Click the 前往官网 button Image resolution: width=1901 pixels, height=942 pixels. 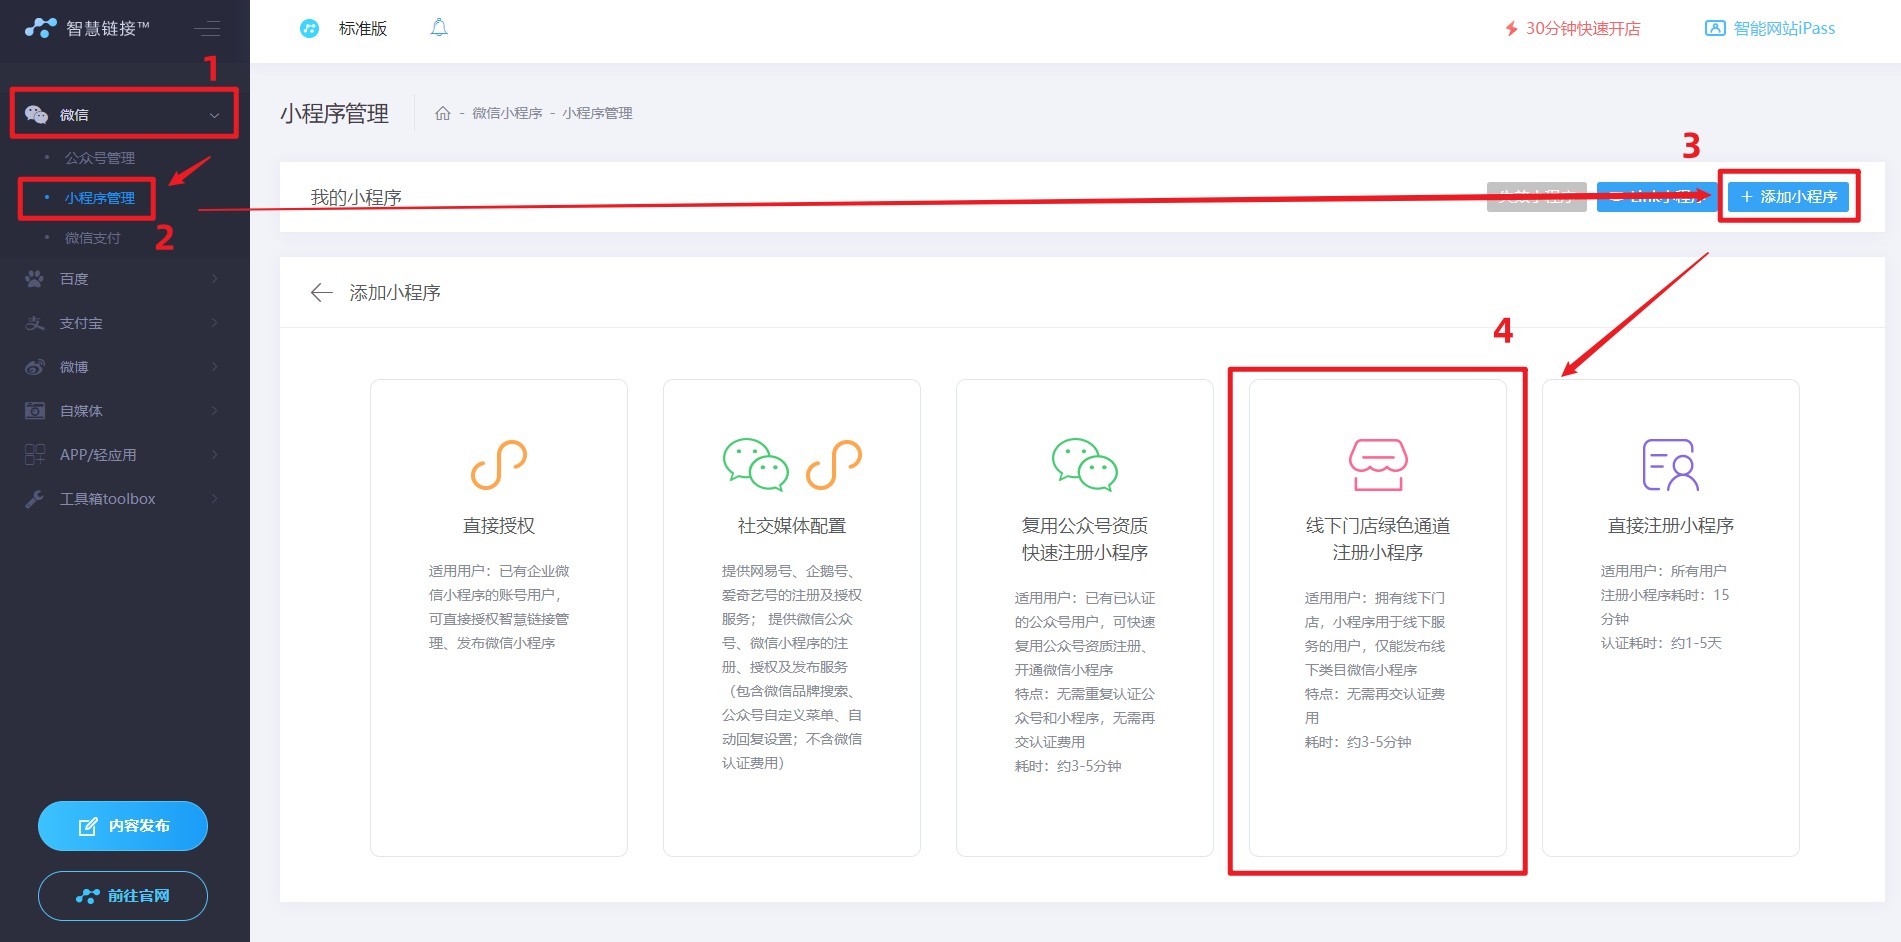pyautogui.click(x=123, y=896)
